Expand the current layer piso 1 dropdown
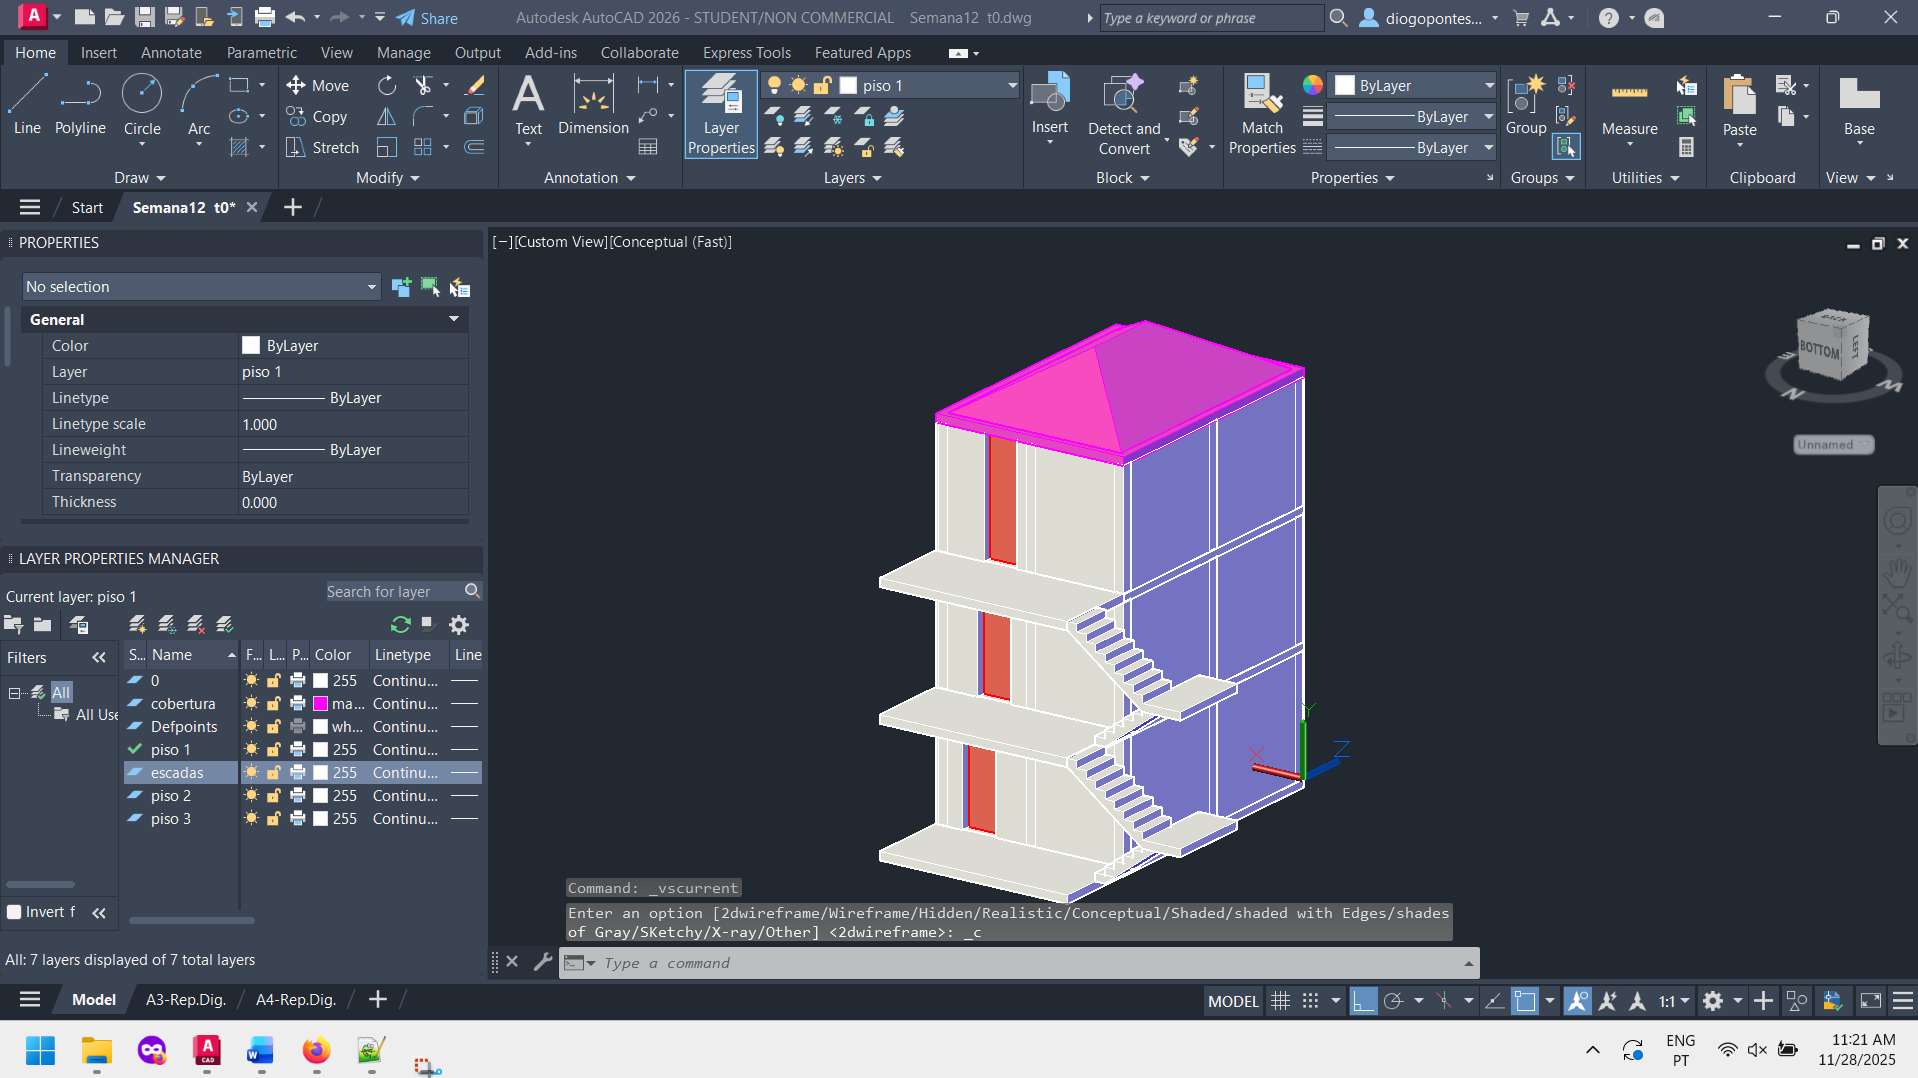The height and width of the screenshot is (1078, 1918). 1011,86
